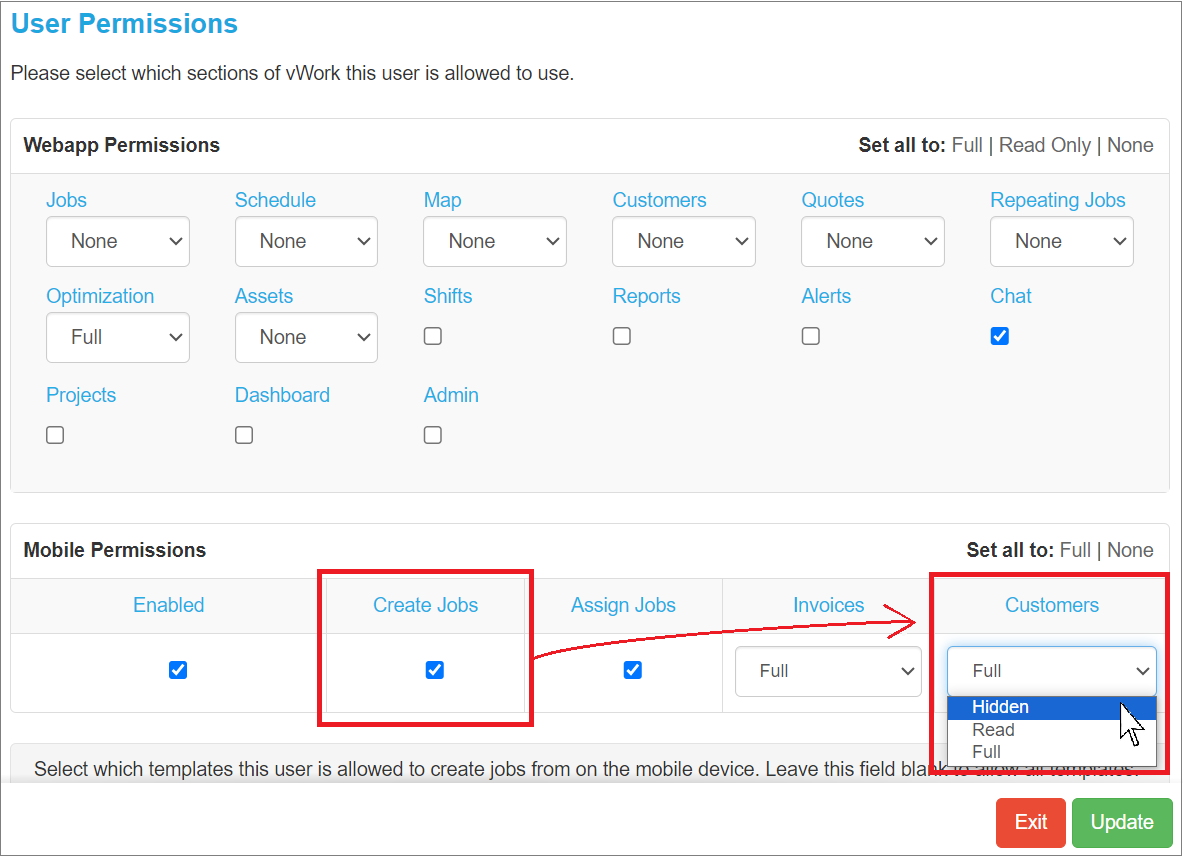Click the Schedule label link
The height and width of the screenshot is (857, 1183).
pos(275,200)
